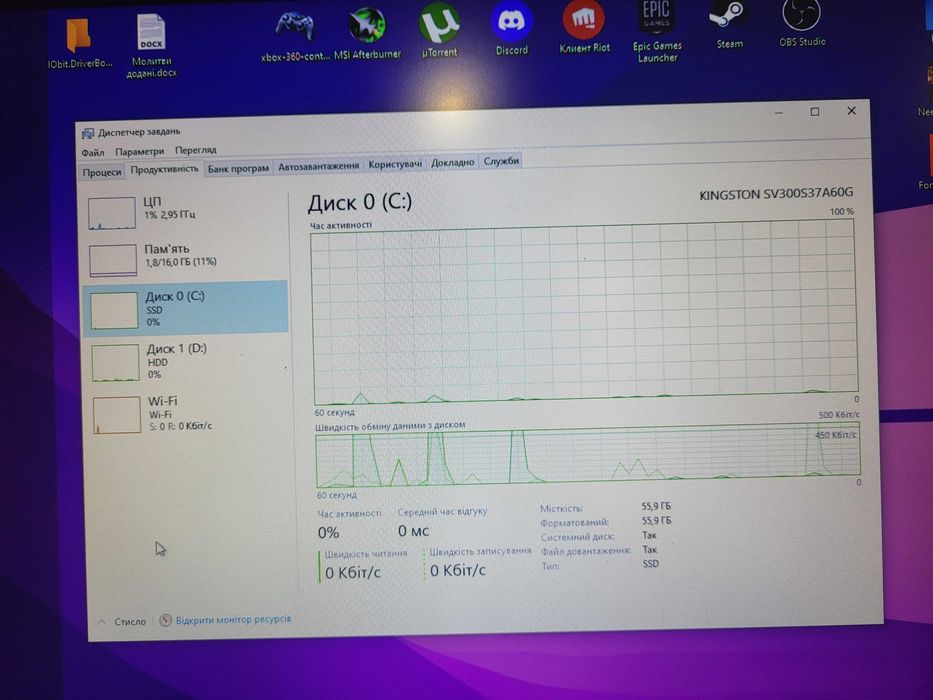Click the write speed 0 Кбіт/с value
Screen dimensions: 933x700
(458, 571)
